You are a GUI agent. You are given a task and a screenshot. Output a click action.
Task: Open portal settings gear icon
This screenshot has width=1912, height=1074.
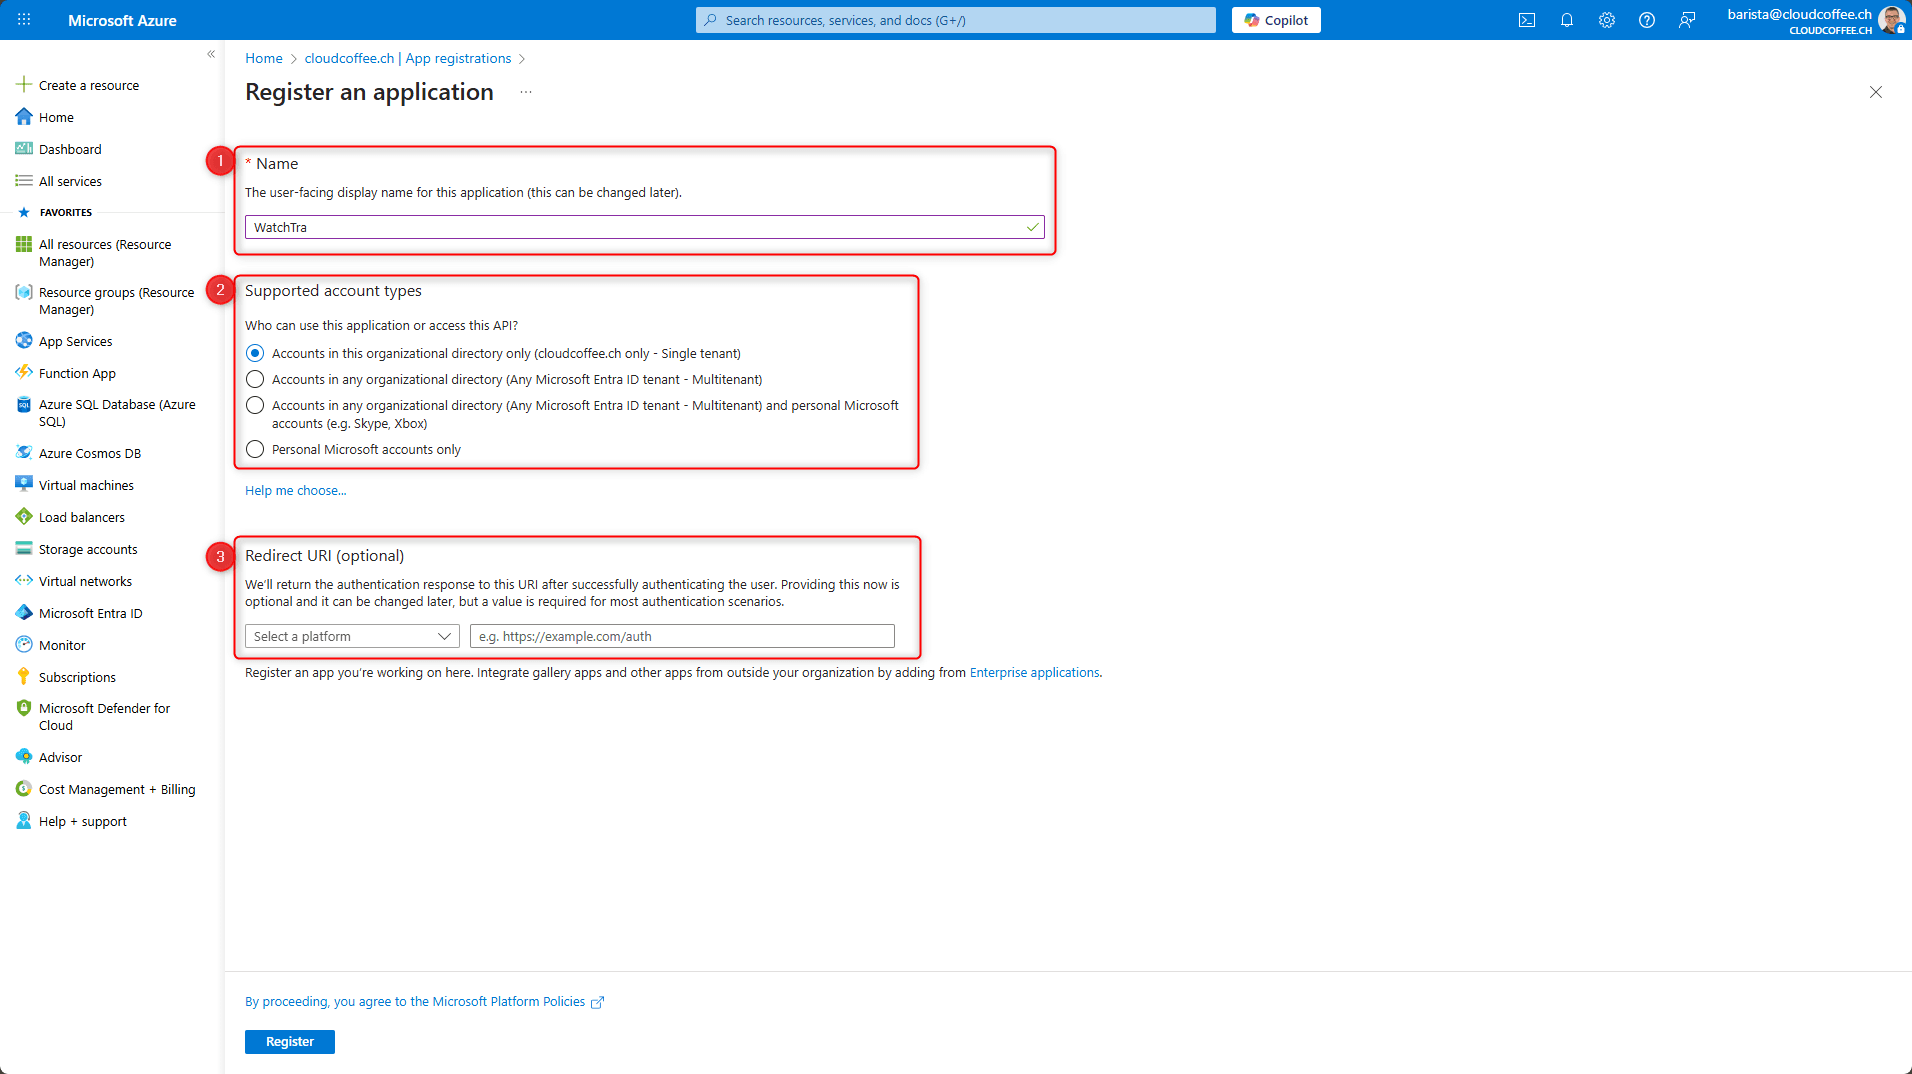(1606, 20)
